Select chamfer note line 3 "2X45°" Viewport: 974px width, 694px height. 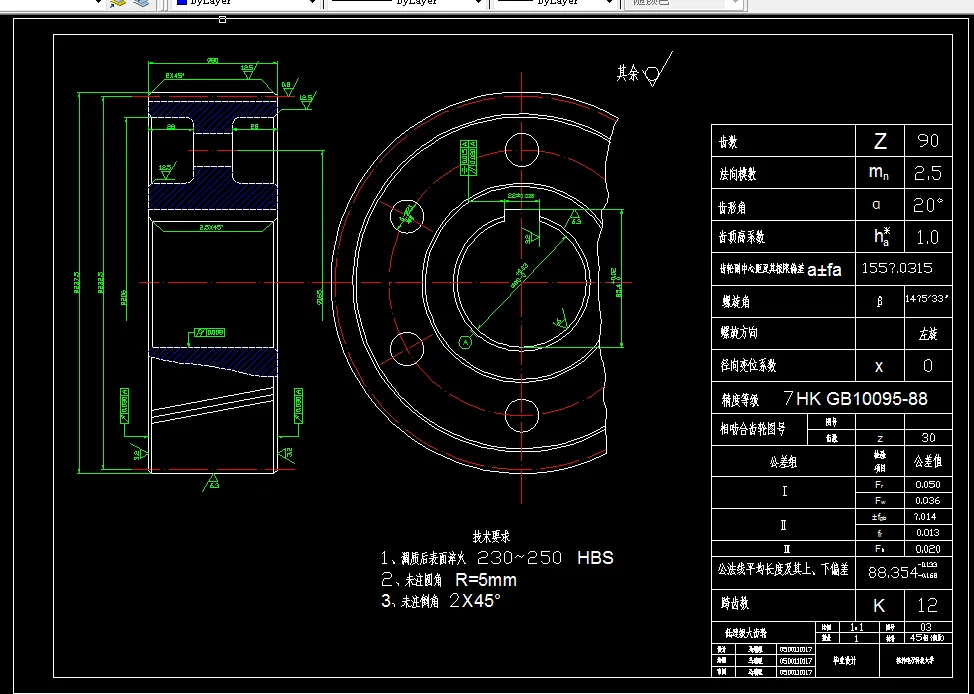(475, 601)
